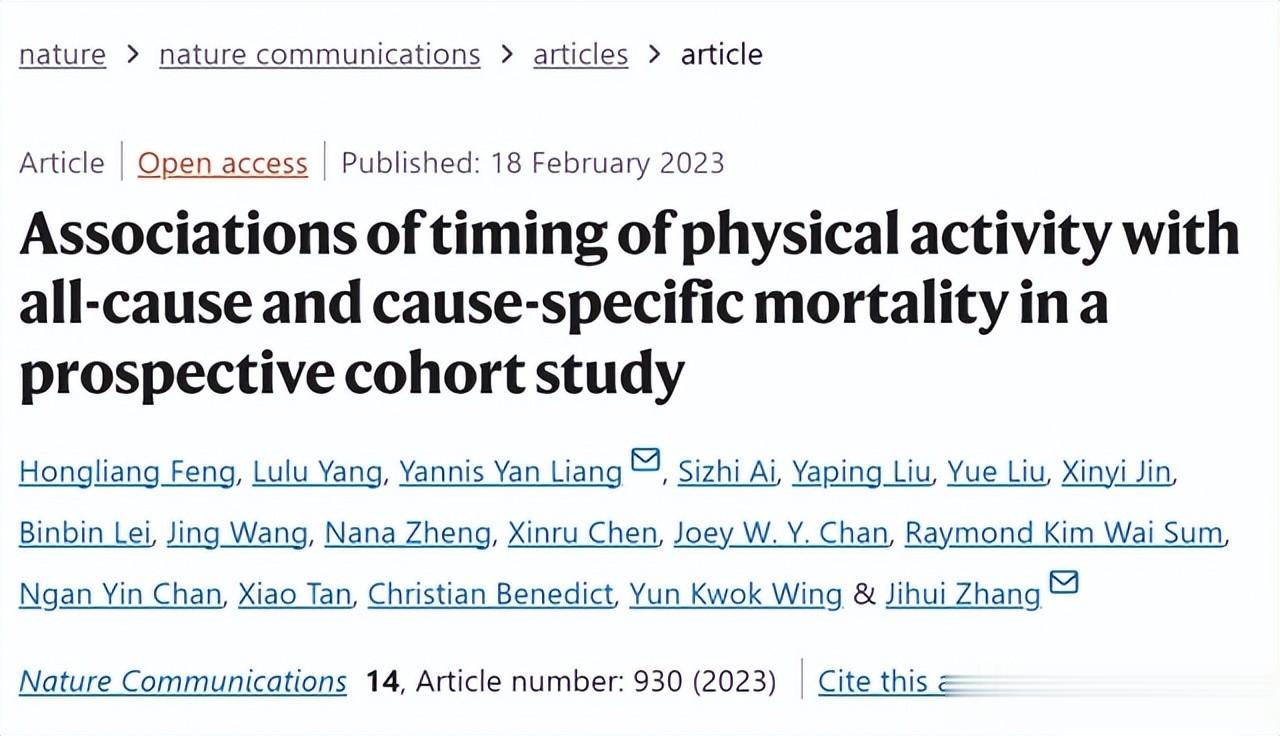Click the email envelope icon after Yannis Yan Liang
This screenshot has width=1280, height=736.
pyautogui.click(x=646, y=461)
